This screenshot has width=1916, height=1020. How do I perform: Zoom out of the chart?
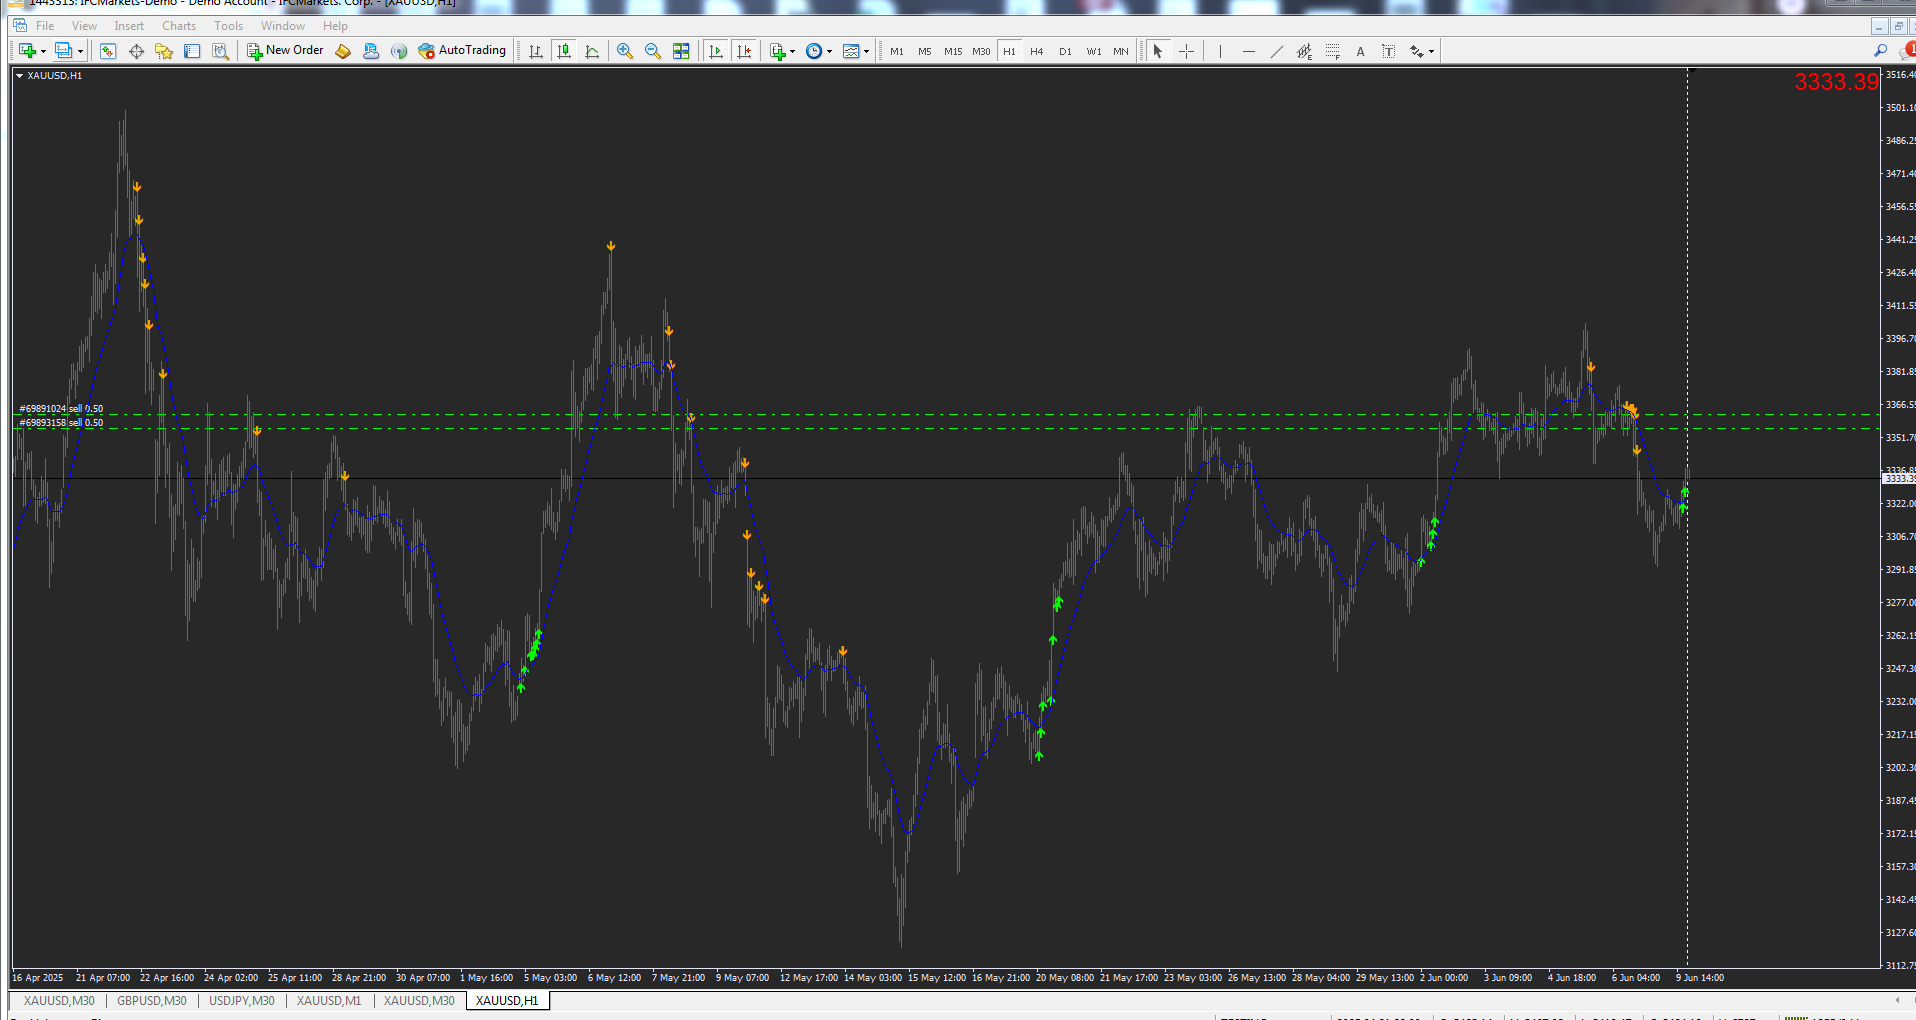tap(653, 51)
